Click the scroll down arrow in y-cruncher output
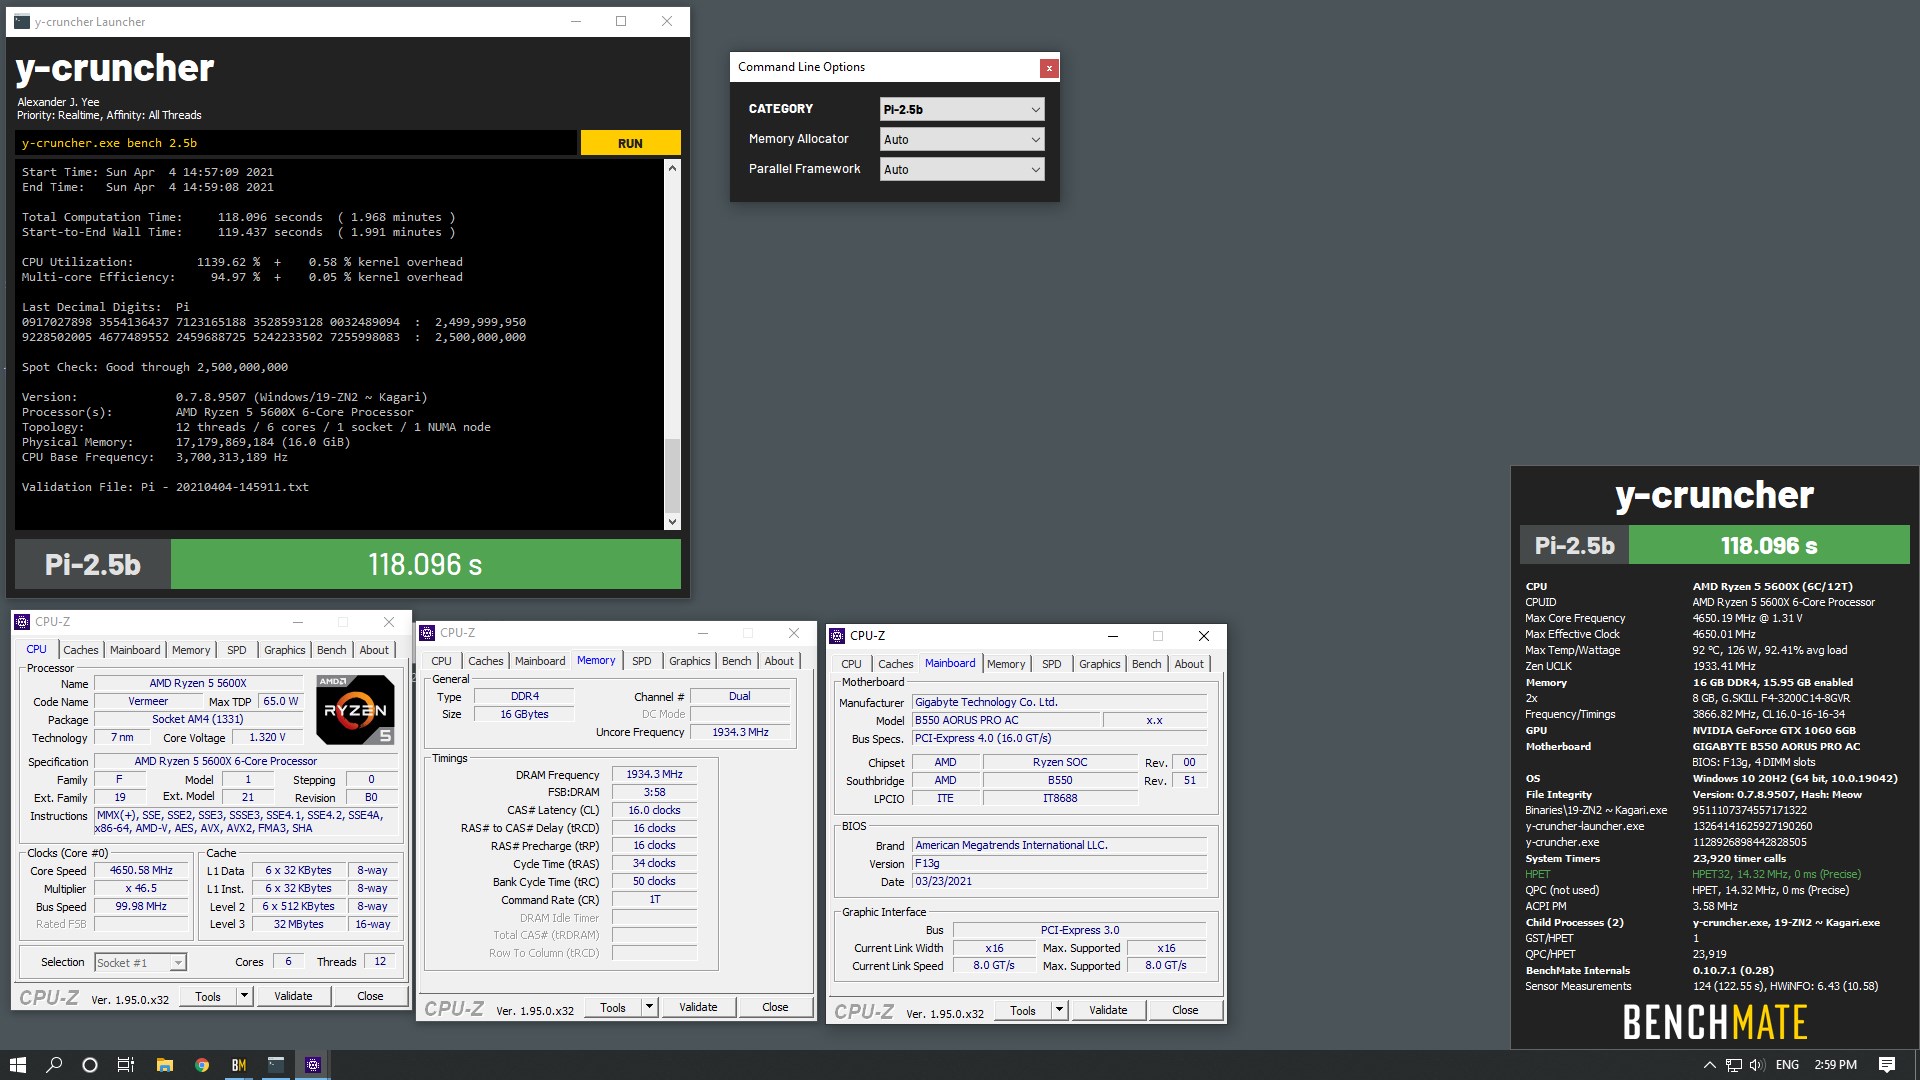1920x1080 pixels. click(x=672, y=521)
